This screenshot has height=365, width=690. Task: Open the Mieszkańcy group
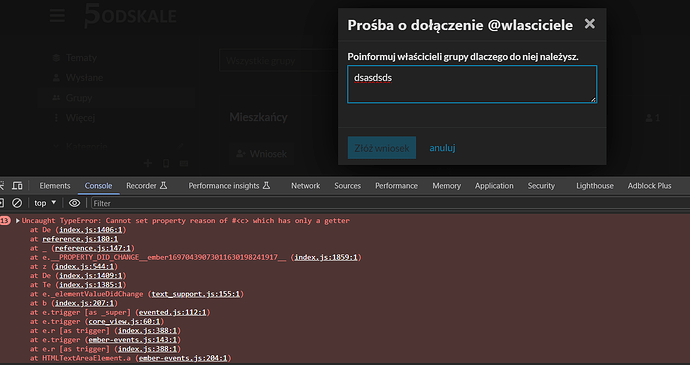[258, 117]
